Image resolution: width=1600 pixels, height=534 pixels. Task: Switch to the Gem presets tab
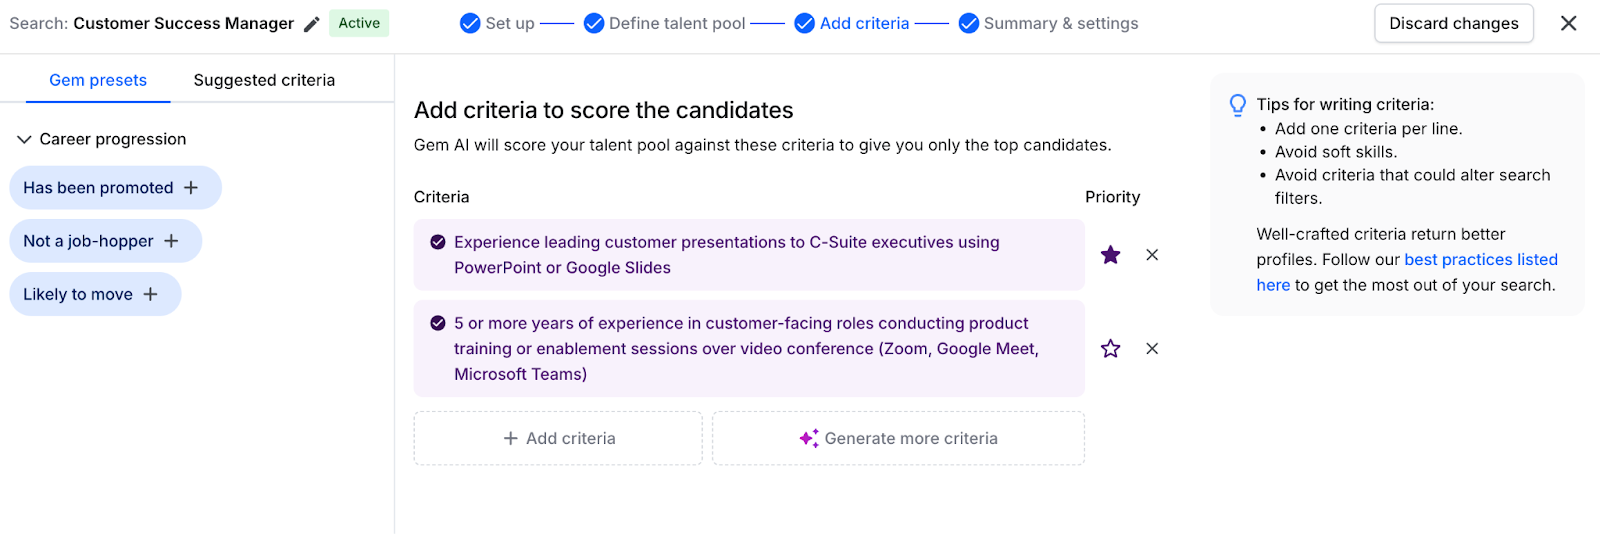click(x=98, y=80)
